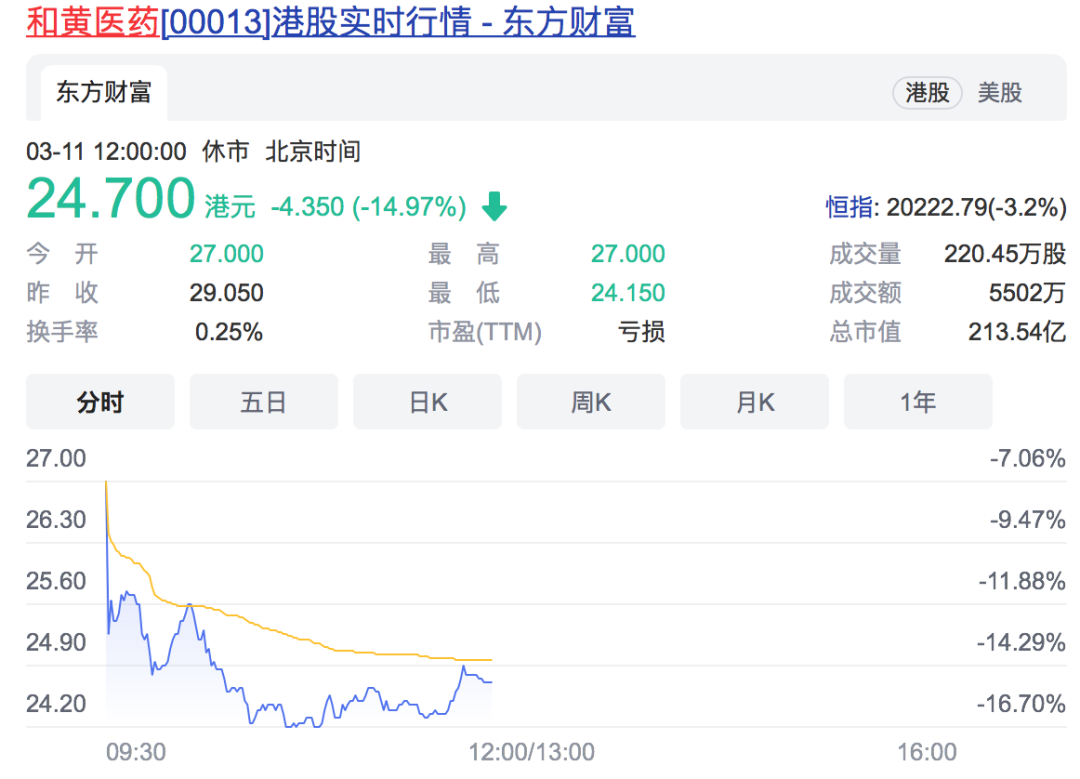The width and height of the screenshot is (1080, 779).
Task: Switch to the 分时 chart view
Action: tap(100, 401)
